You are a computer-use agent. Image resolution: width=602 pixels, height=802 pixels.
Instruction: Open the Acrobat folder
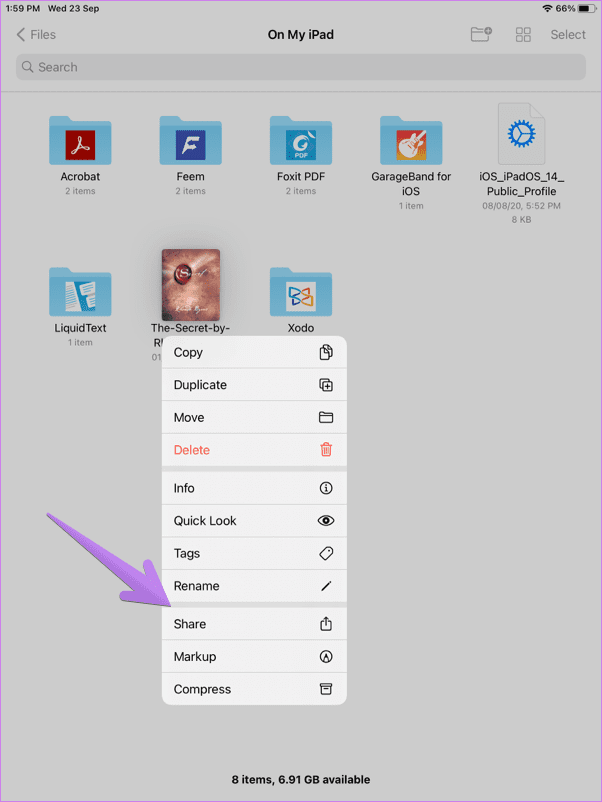click(x=80, y=141)
